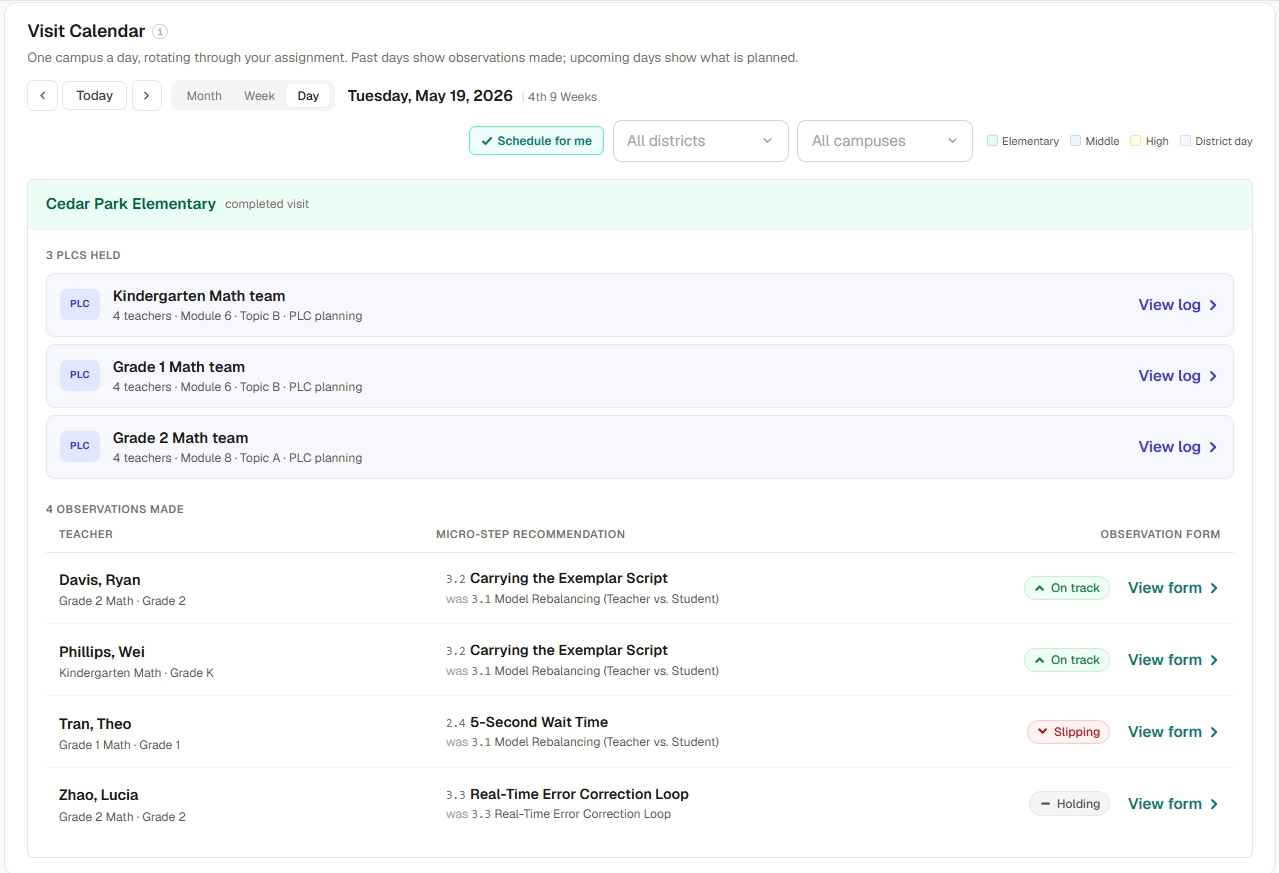Click the Middle legend swatch
The width and height of the screenshot is (1279, 873).
point(1075,141)
